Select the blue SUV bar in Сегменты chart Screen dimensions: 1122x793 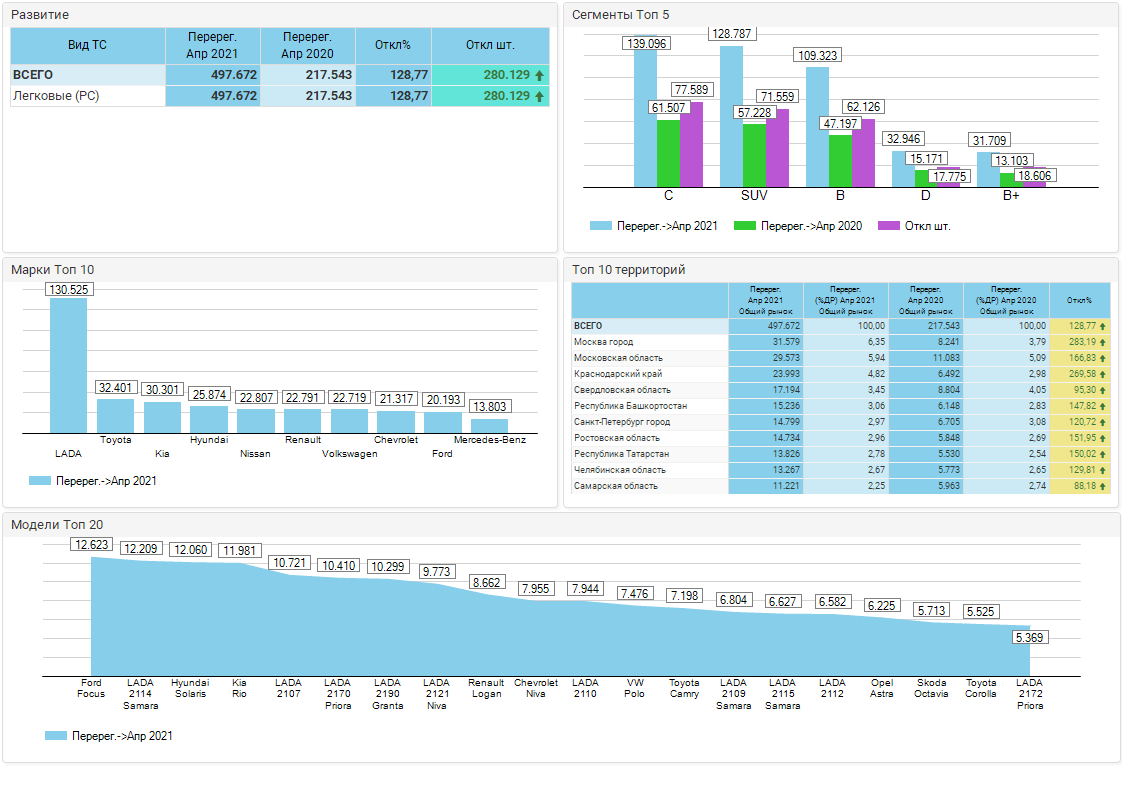pos(731,116)
